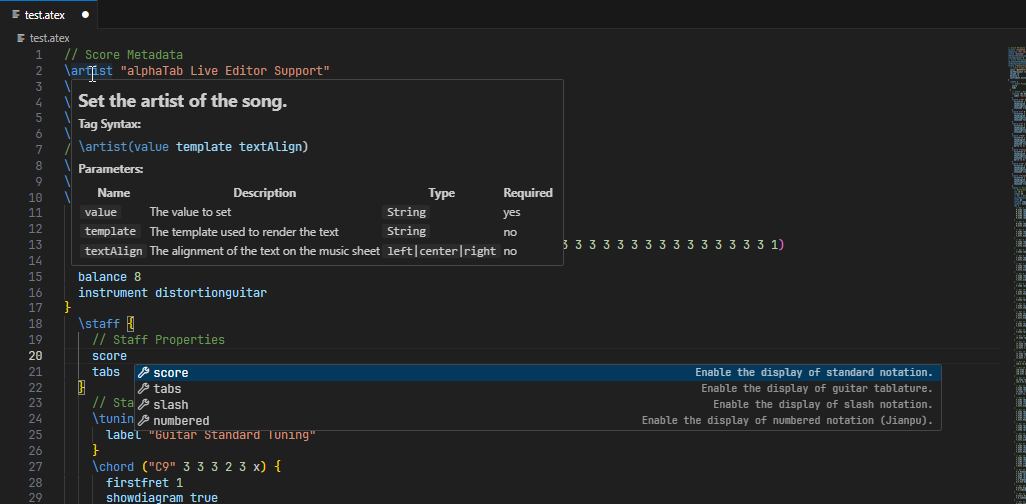Choose the slash autocomplete suggestion
This screenshot has width=1026, height=504.
(171, 405)
